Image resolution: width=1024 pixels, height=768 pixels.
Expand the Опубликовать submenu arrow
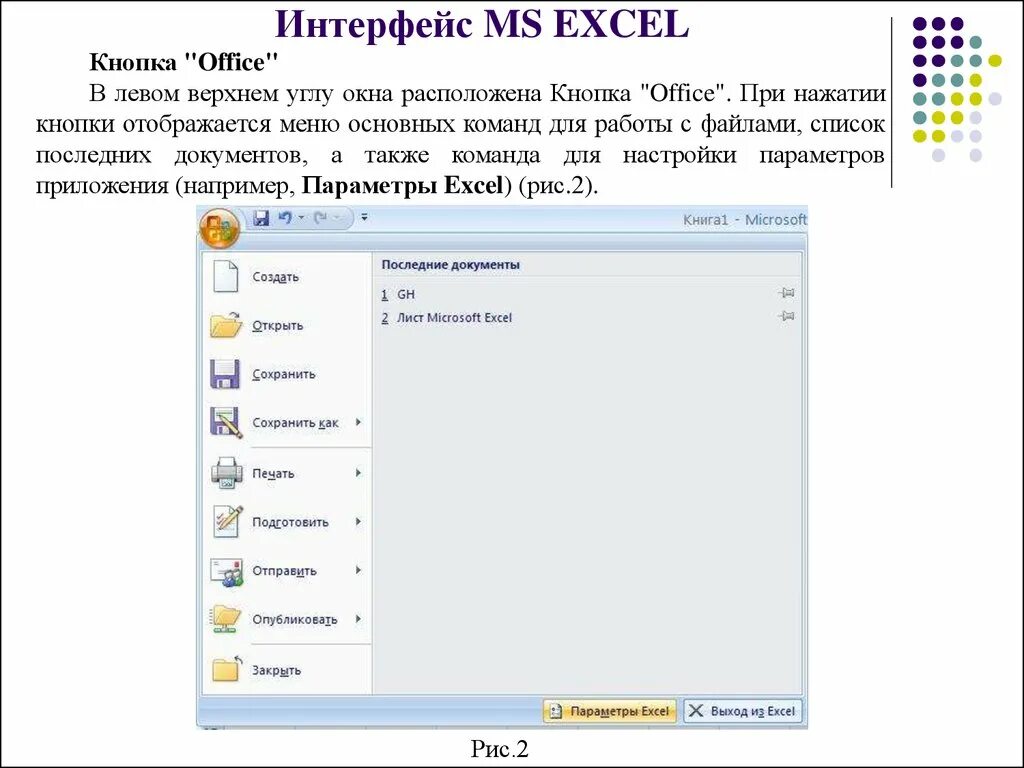point(359,618)
